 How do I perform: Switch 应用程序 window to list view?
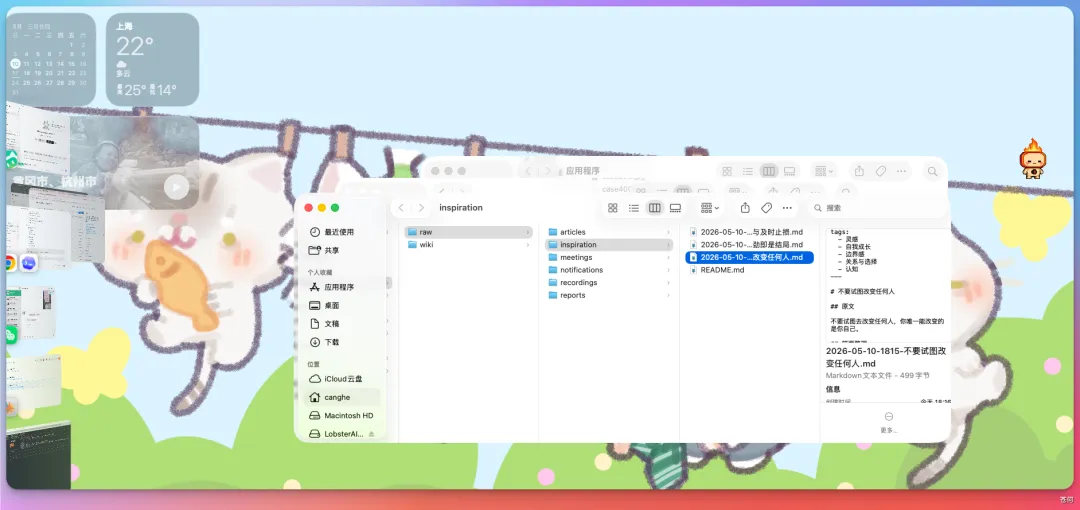pyautogui.click(x=748, y=171)
